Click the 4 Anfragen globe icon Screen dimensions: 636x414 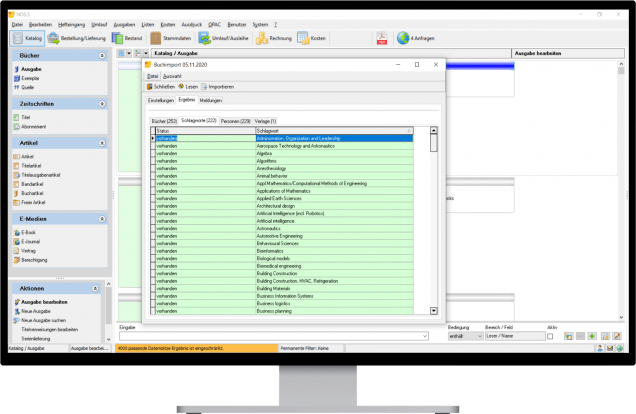pos(417,38)
